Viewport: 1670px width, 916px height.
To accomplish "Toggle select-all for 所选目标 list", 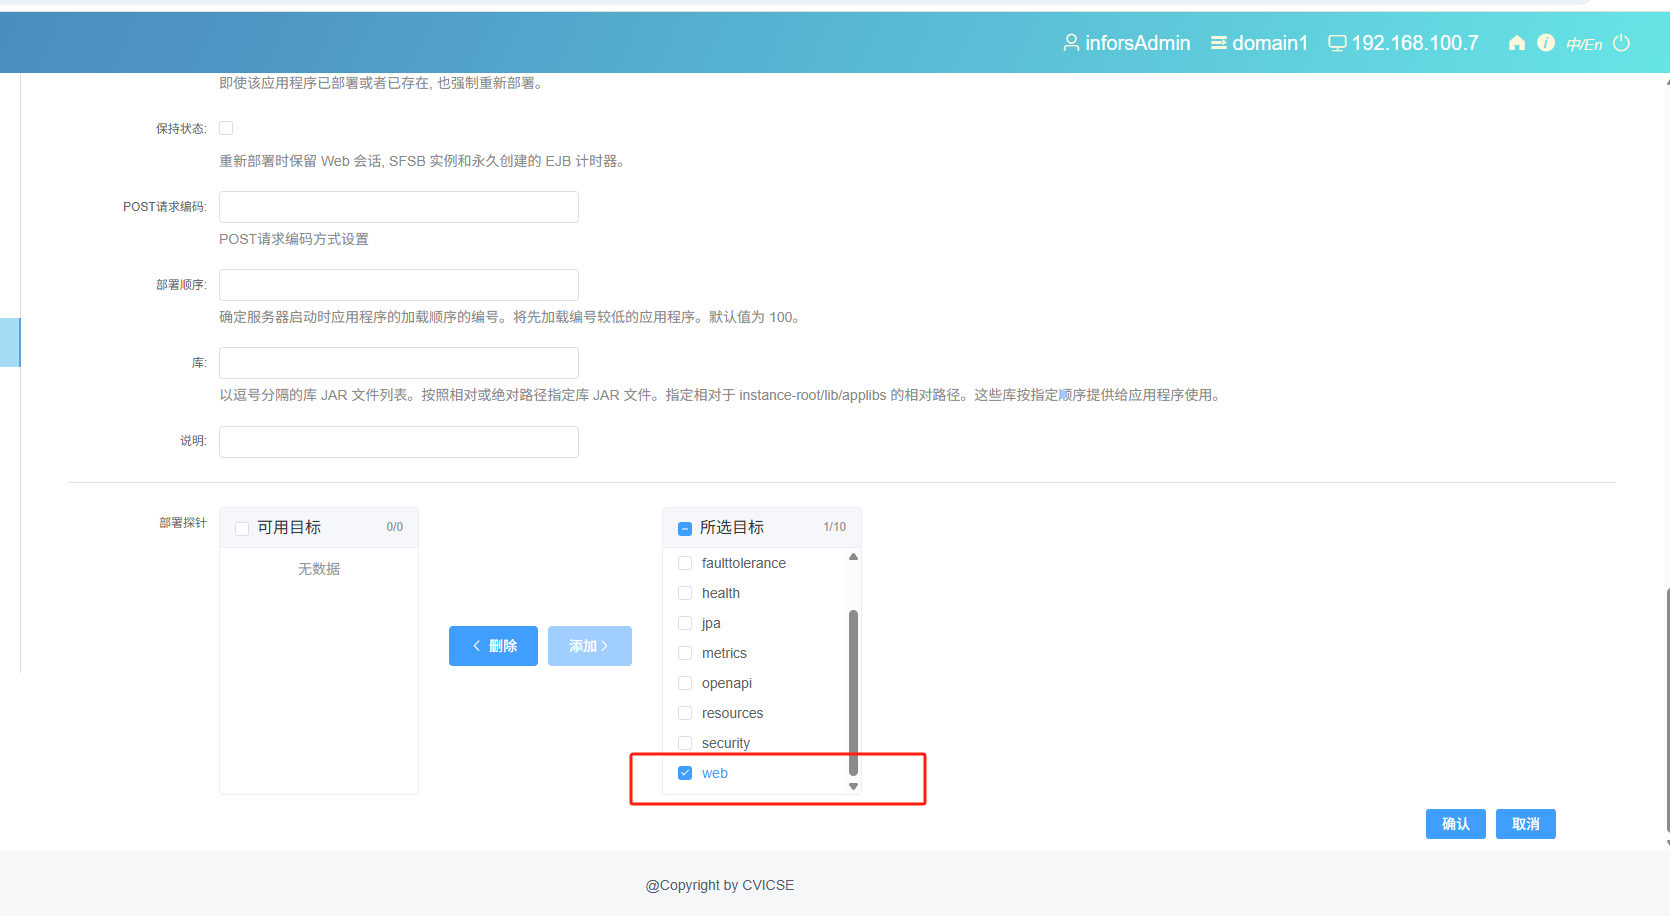I will (x=685, y=528).
